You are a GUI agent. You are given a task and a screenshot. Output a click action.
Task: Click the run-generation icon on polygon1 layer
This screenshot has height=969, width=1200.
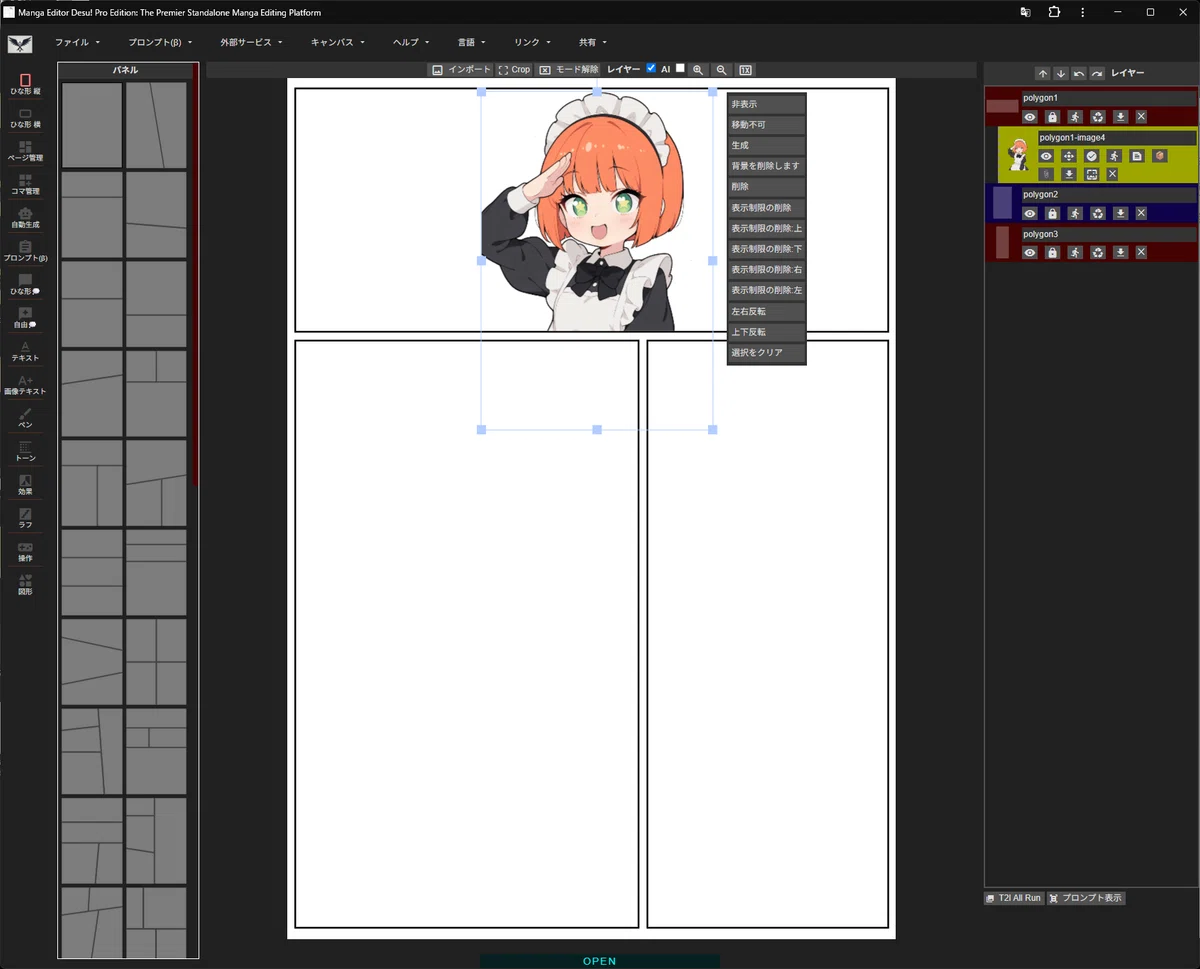click(x=1075, y=117)
